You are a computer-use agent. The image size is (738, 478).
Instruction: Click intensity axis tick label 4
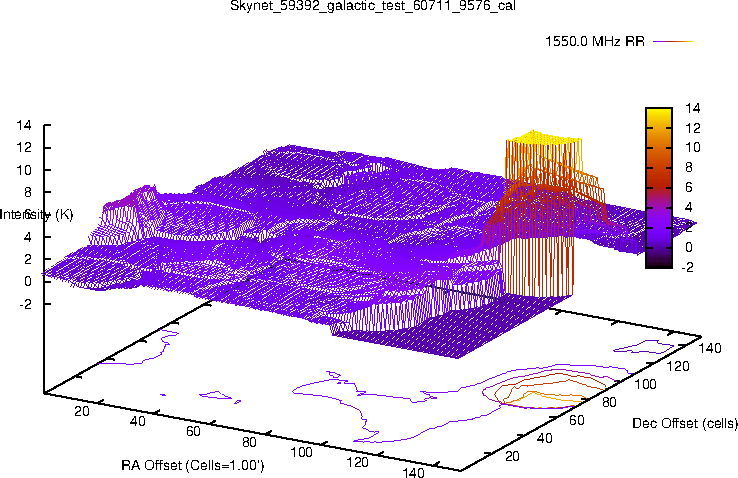coord(27,237)
